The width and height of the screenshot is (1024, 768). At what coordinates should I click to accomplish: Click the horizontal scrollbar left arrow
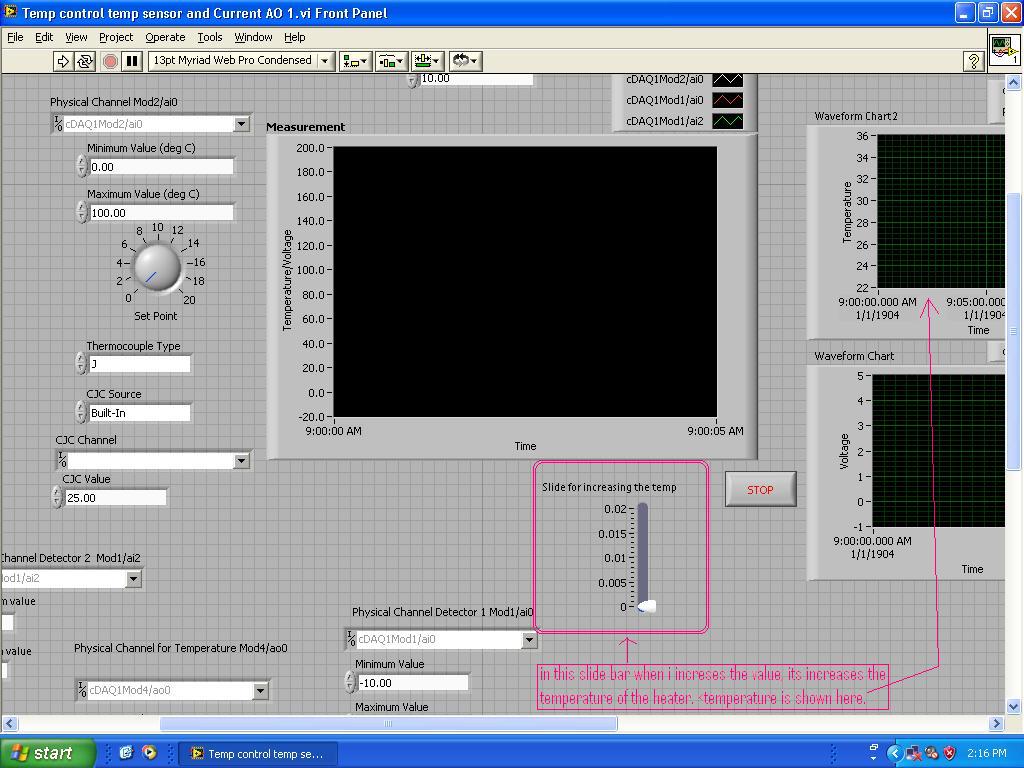pyautogui.click(x=10, y=724)
